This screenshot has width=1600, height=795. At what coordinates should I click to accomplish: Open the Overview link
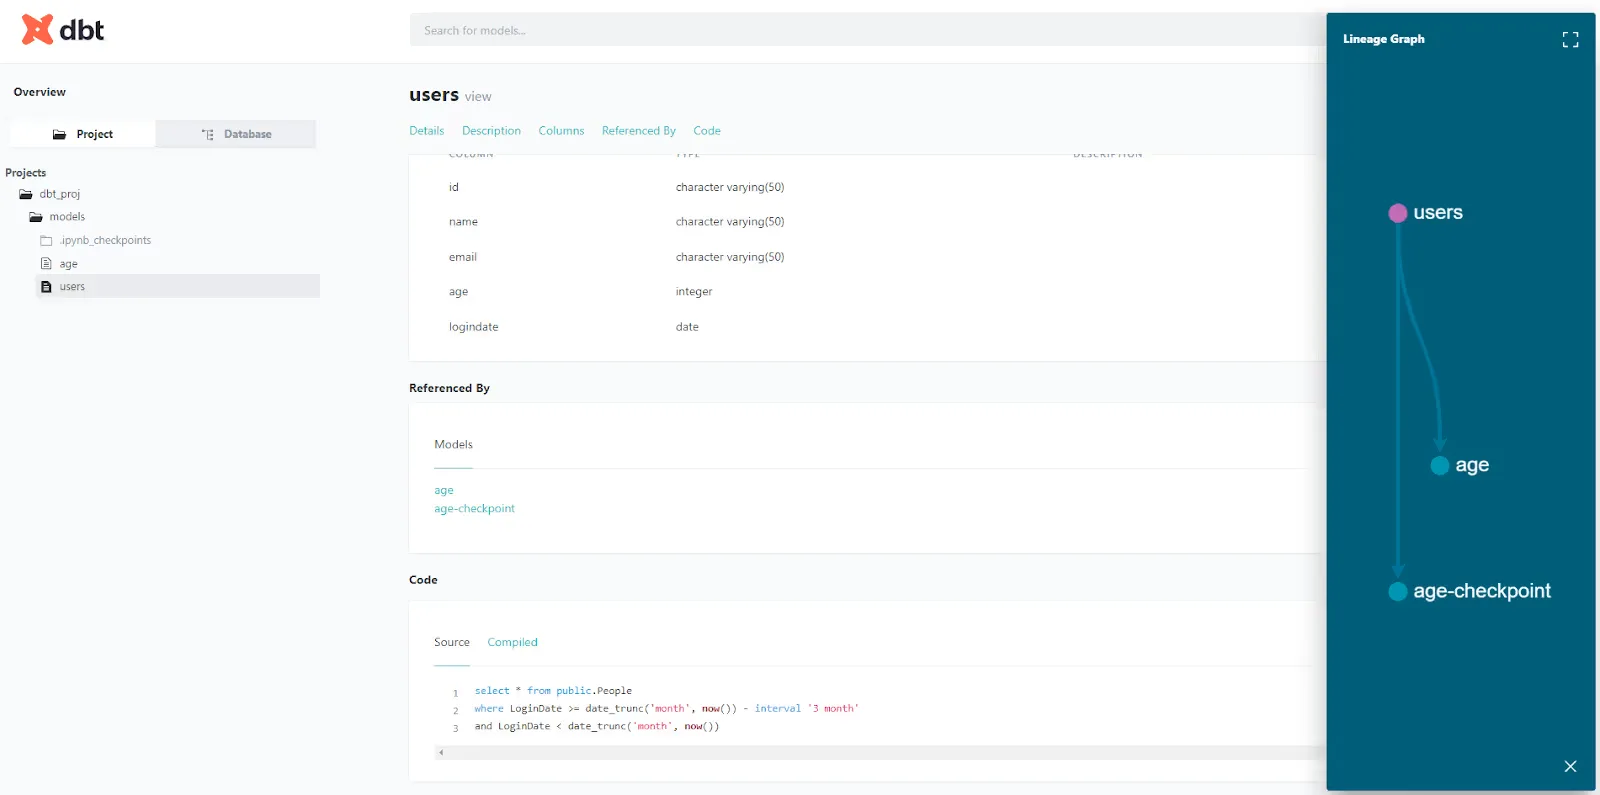tap(40, 92)
